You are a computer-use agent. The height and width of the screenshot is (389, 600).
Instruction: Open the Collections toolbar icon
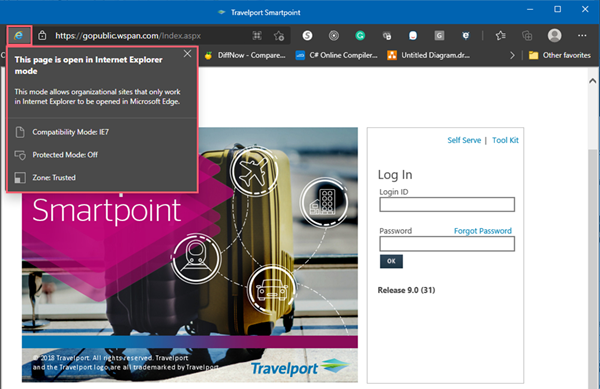(x=527, y=36)
